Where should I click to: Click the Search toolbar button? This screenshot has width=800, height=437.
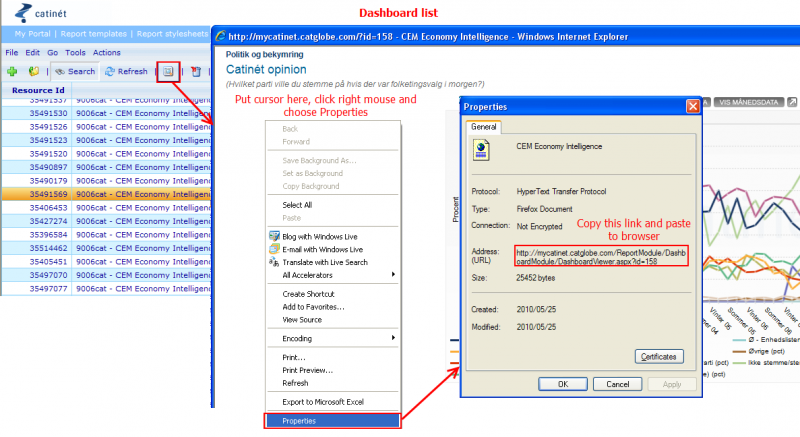tap(75, 71)
